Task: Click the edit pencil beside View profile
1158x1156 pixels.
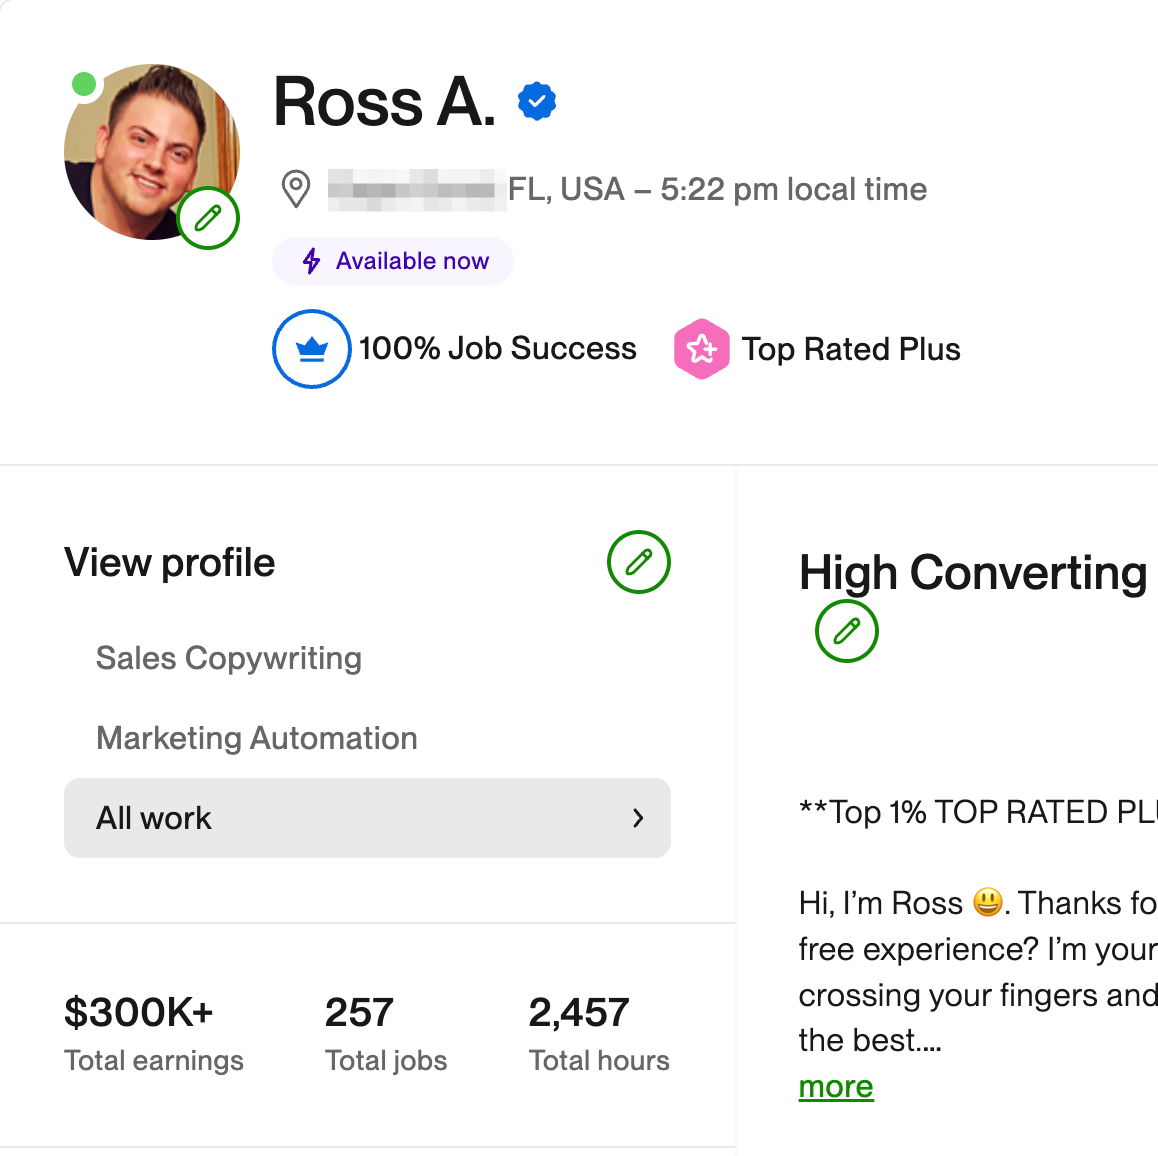Action: 638,562
